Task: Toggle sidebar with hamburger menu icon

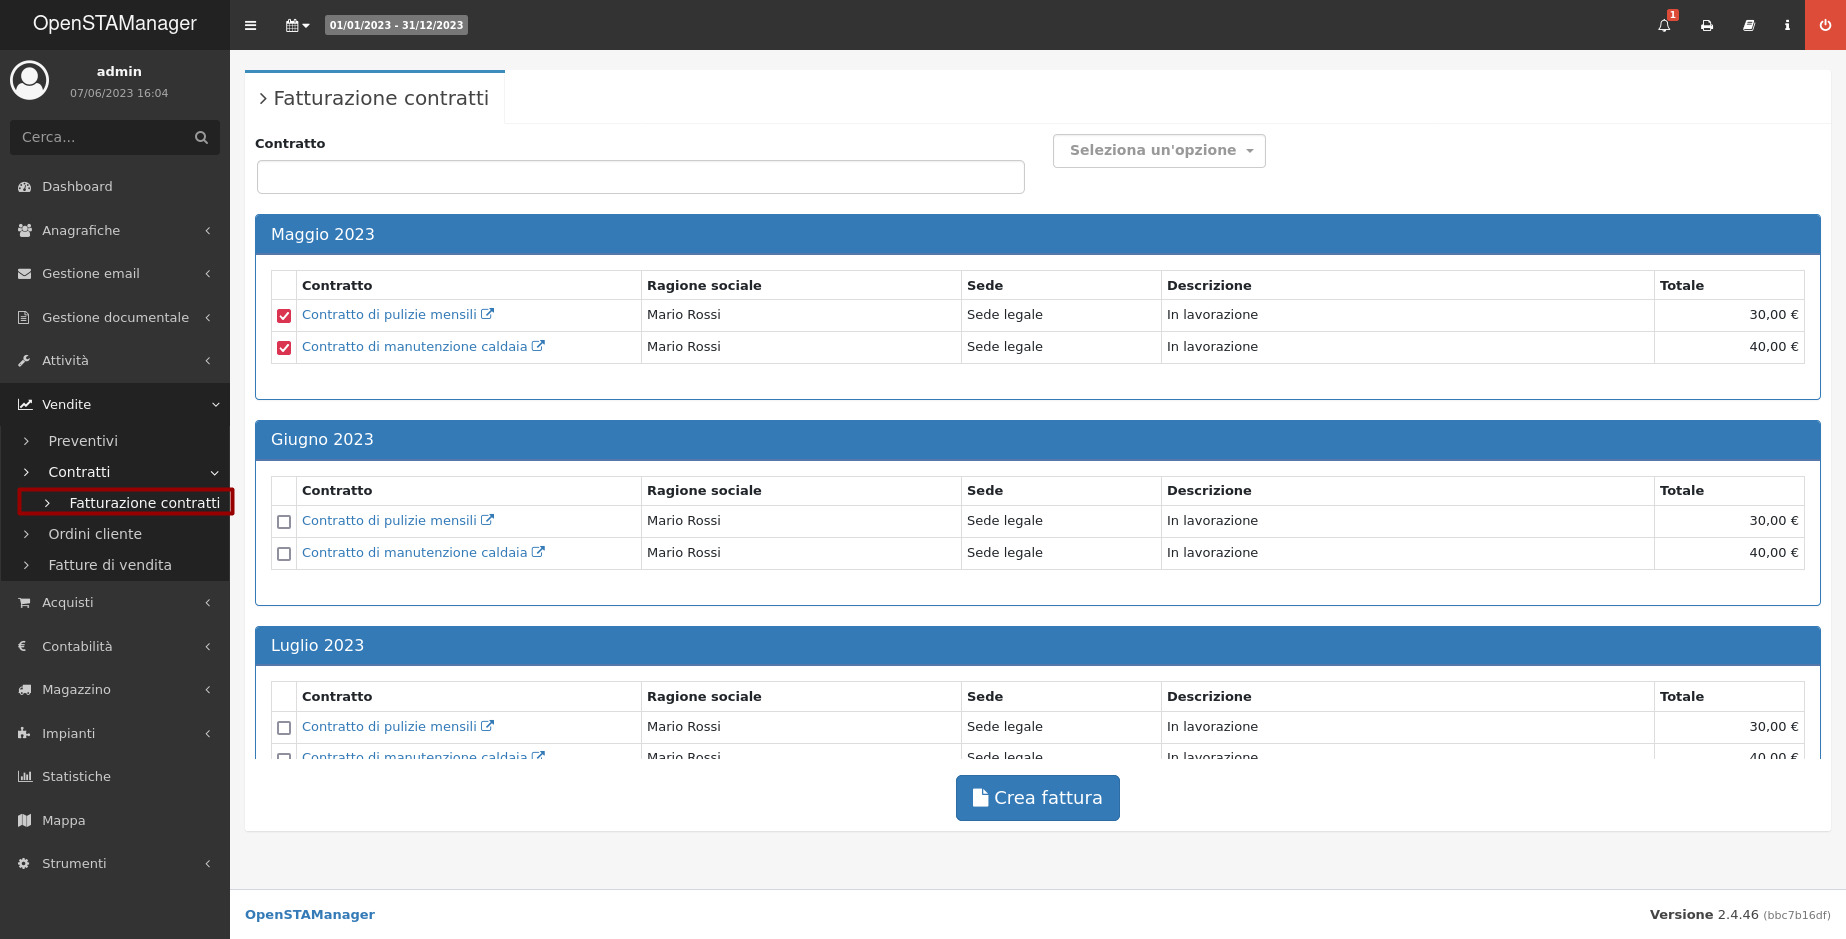Action: pos(251,26)
